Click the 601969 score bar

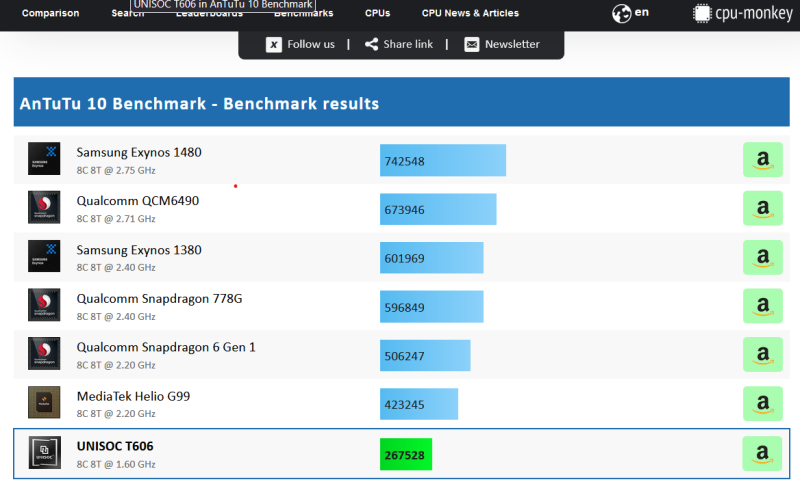click(x=432, y=258)
